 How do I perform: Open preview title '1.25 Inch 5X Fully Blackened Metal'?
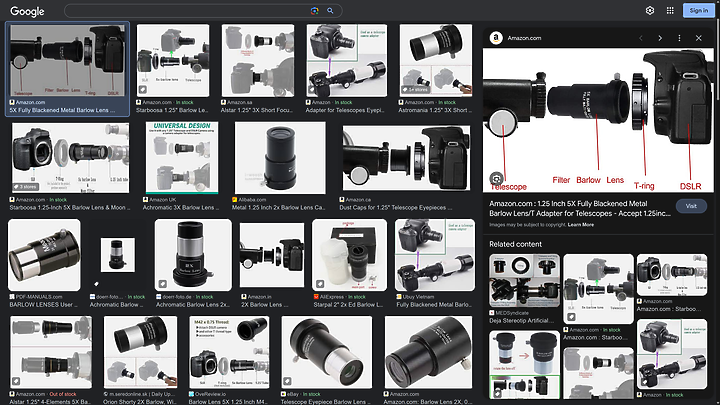tap(579, 208)
